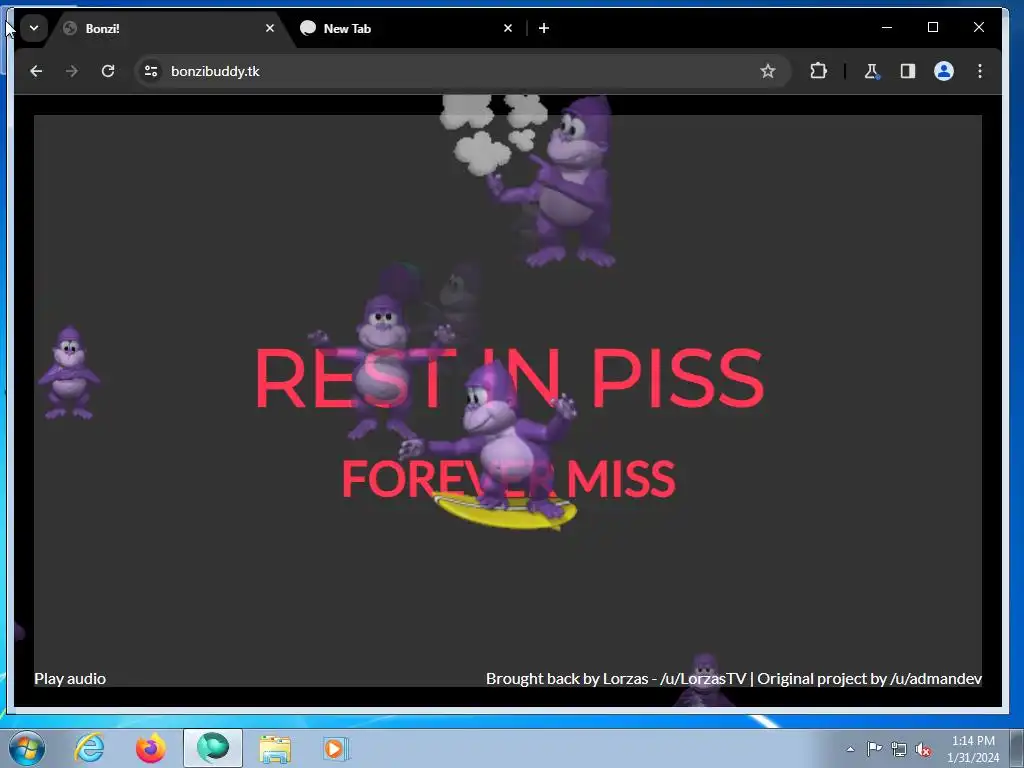Open Windows Media Player from taskbar
Image resolution: width=1024 pixels, height=768 pixels.
pos(336,748)
